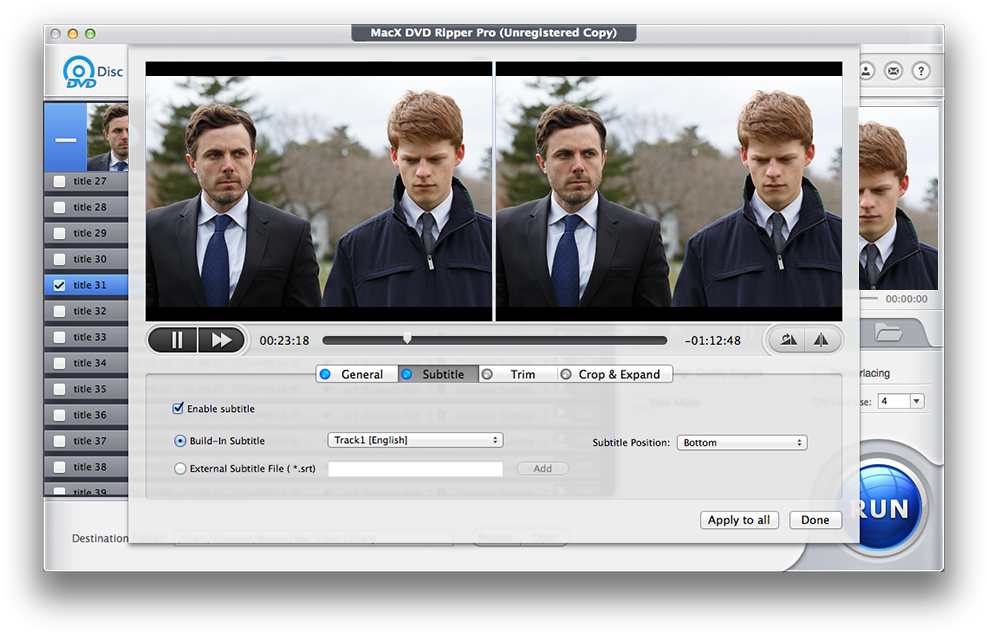This screenshot has width=987, height=633.
Task: Select the title 34 row
Action: (x=86, y=363)
